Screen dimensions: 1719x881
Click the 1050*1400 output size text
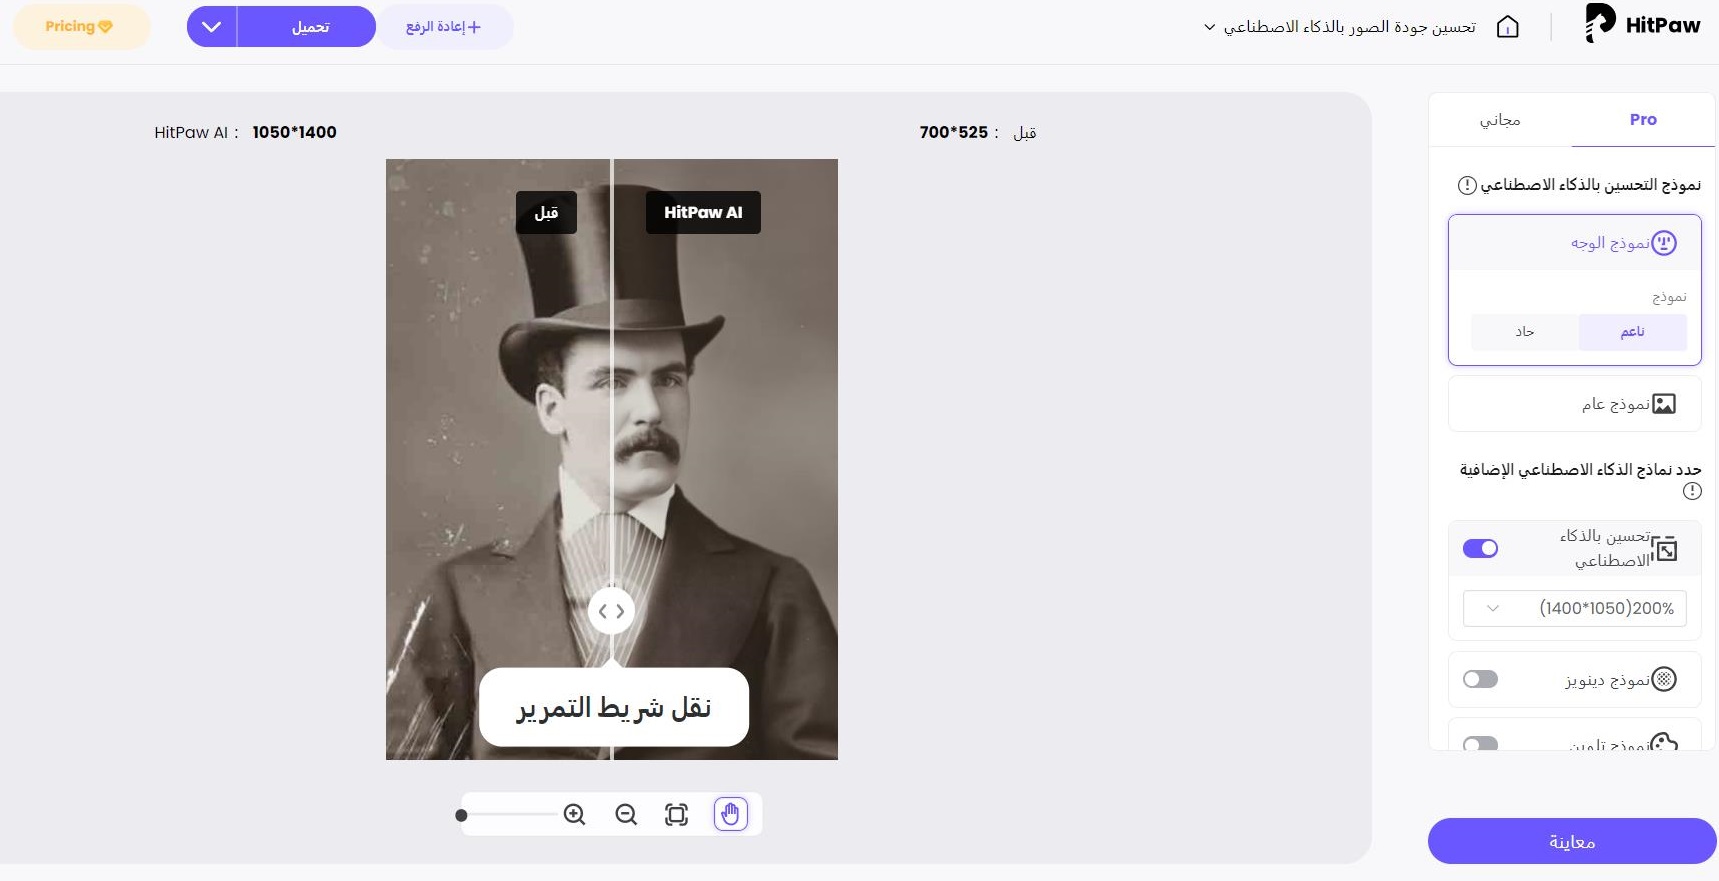[294, 132]
